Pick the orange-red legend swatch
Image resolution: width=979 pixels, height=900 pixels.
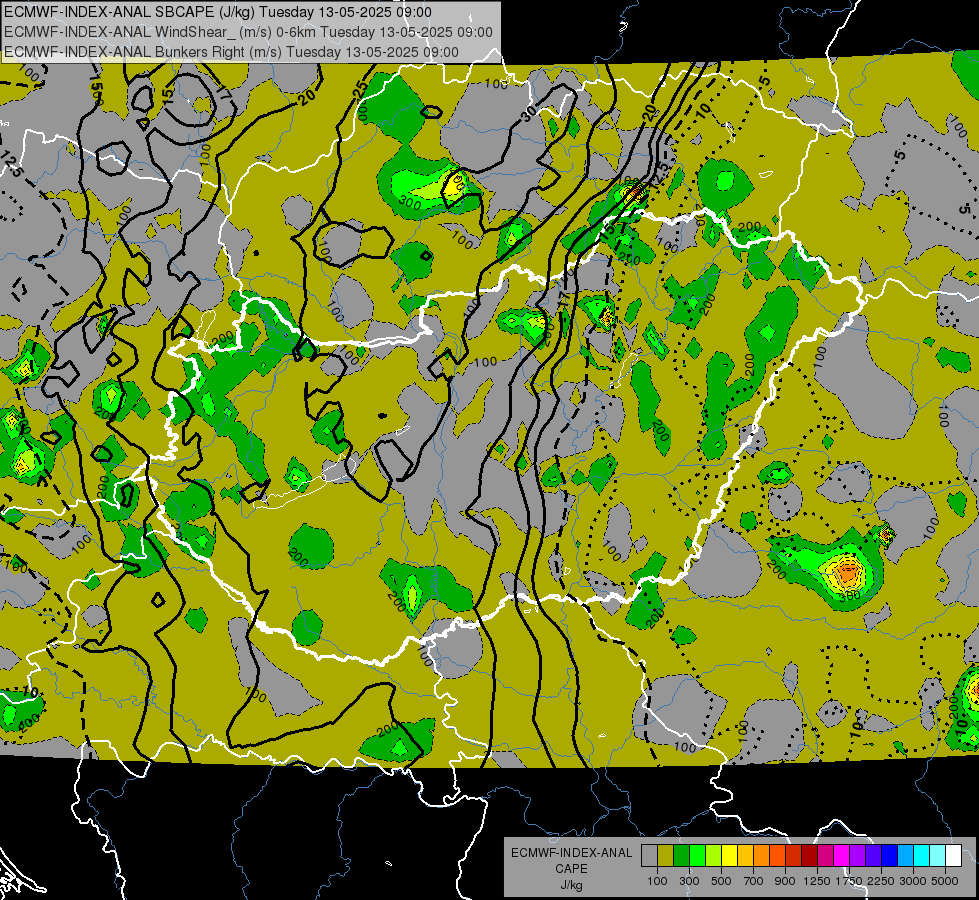(777, 856)
